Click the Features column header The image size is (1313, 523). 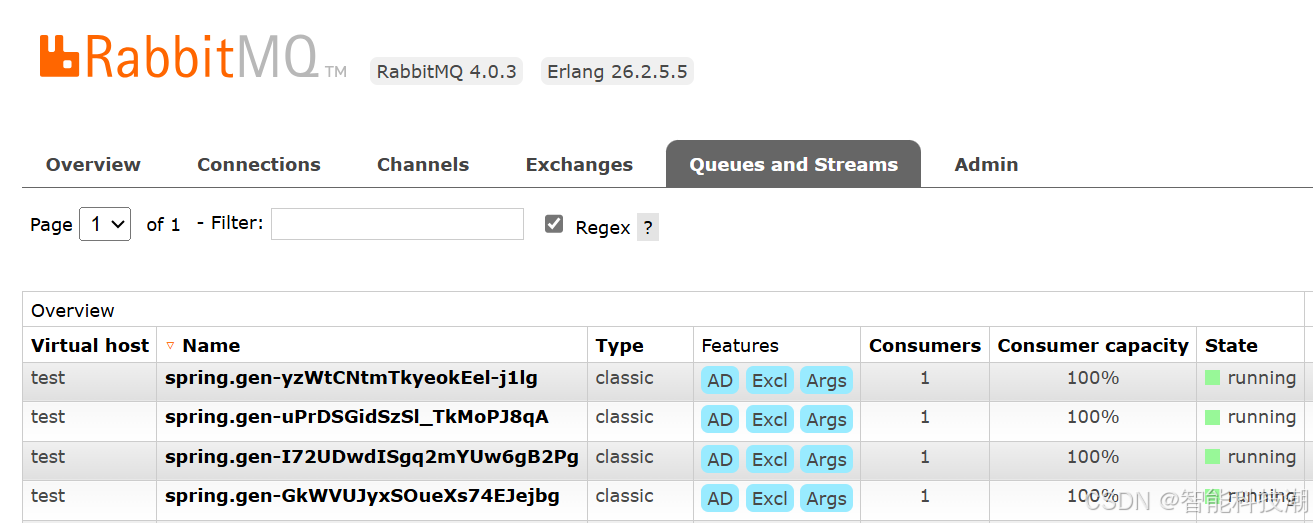[740, 345]
